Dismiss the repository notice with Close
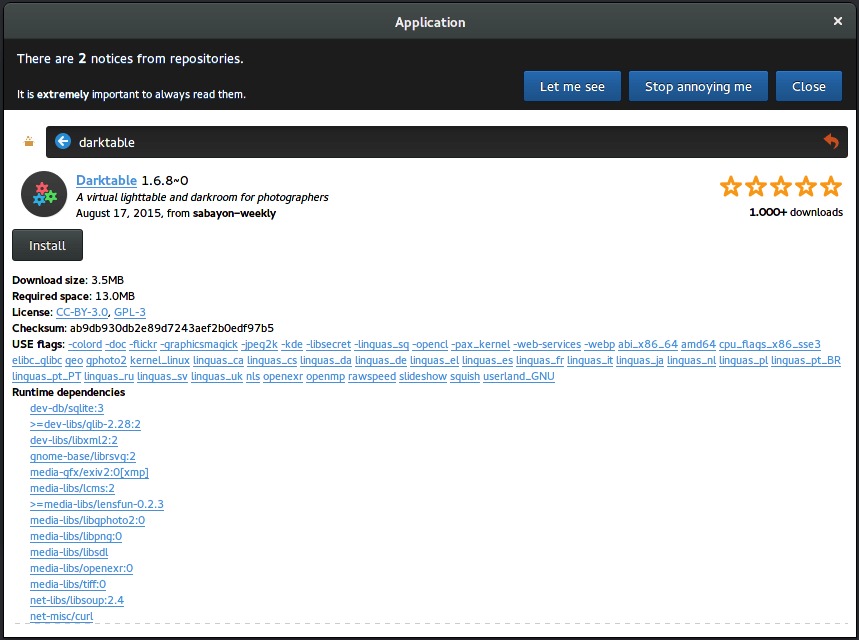Viewport: 859px width, 640px height. [809, 86]
